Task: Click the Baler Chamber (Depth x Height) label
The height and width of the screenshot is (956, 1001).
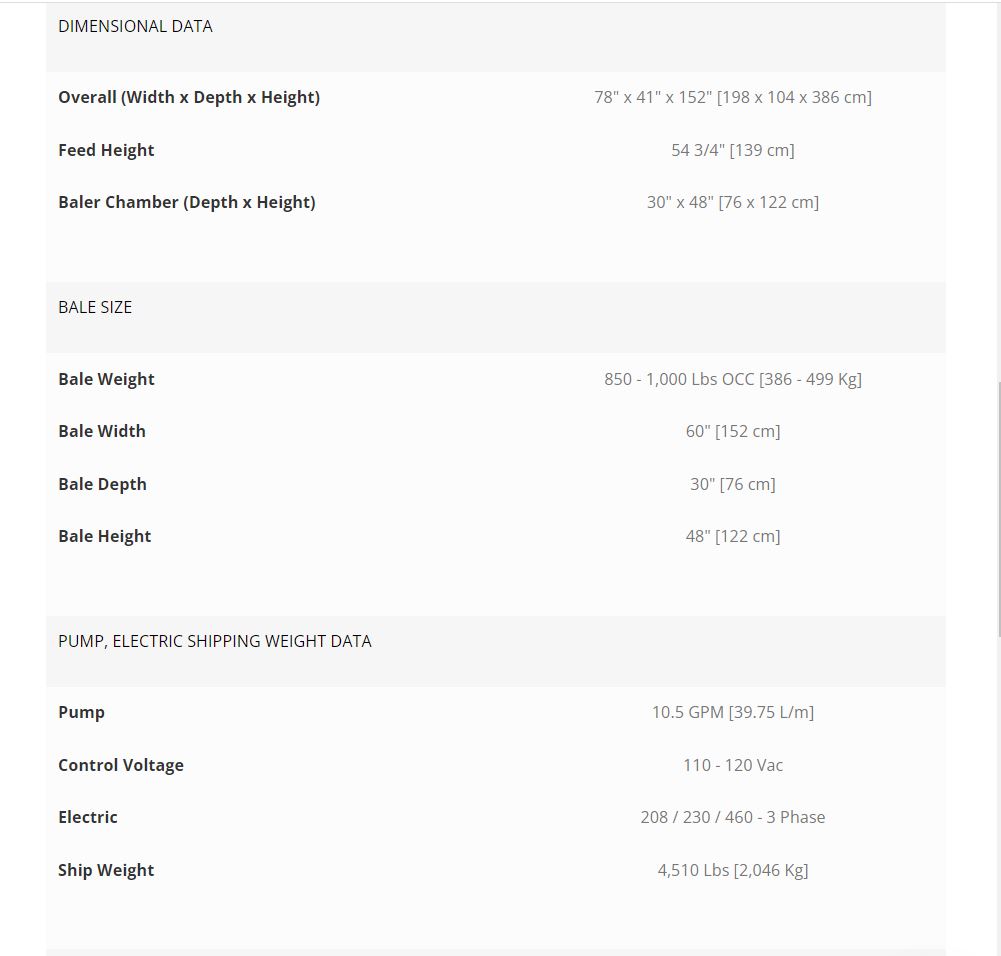Action: 187,202
